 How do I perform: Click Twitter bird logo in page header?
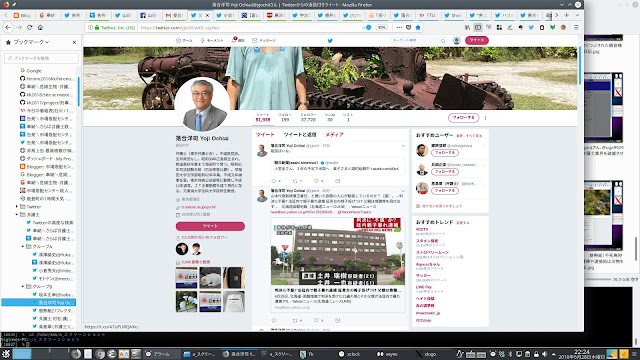coord(330,40)
